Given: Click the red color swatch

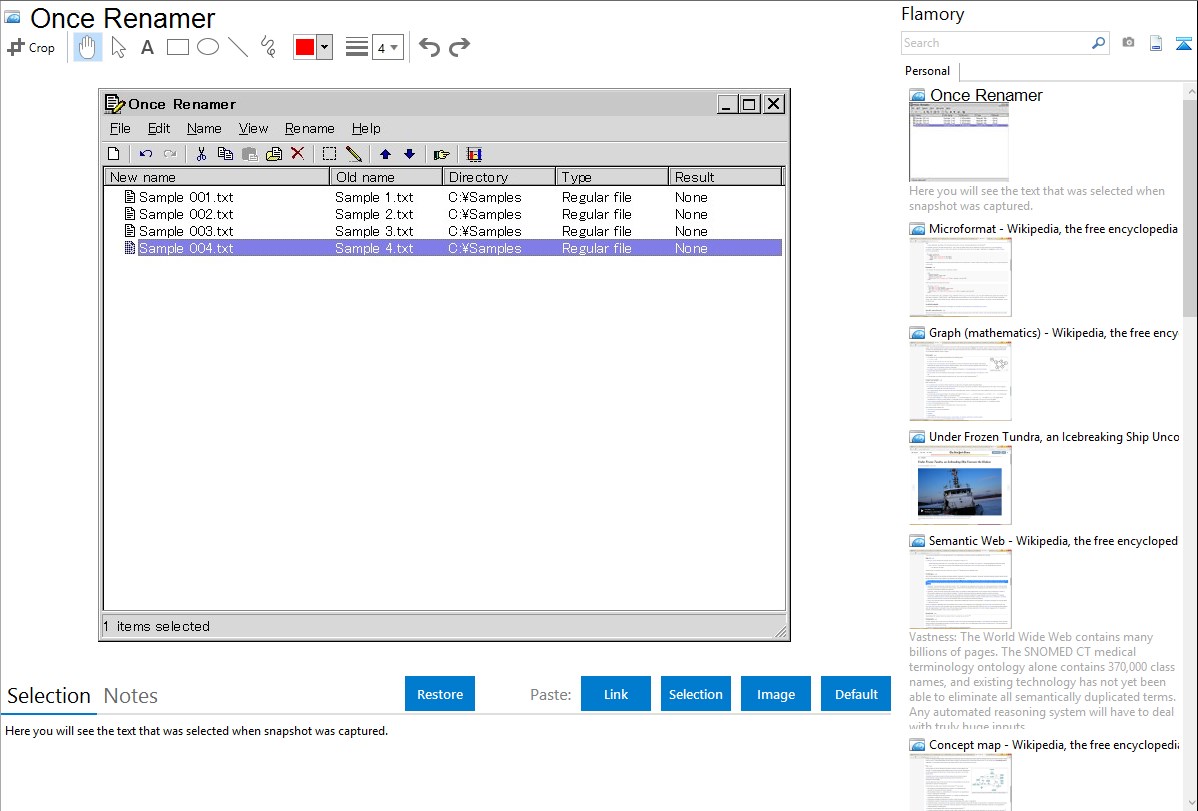Looking at the screenshot, I should point(304,47).
